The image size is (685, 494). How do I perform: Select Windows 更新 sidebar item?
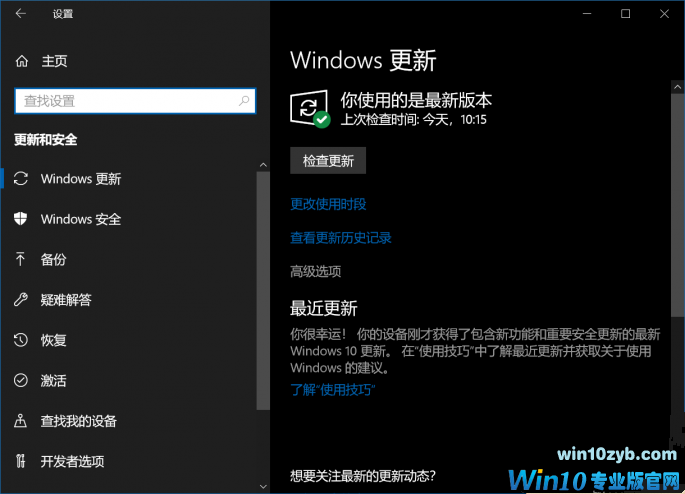(x=81, y=179)
